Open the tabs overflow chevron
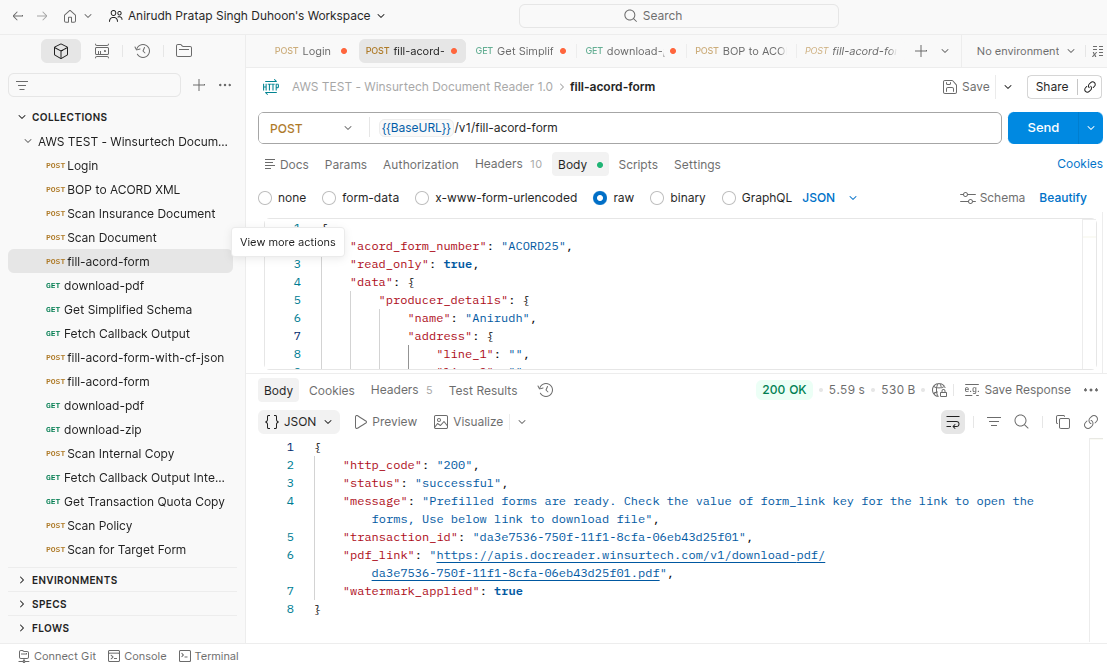This screenshot has height=666, width=1107. pos(945,51)
